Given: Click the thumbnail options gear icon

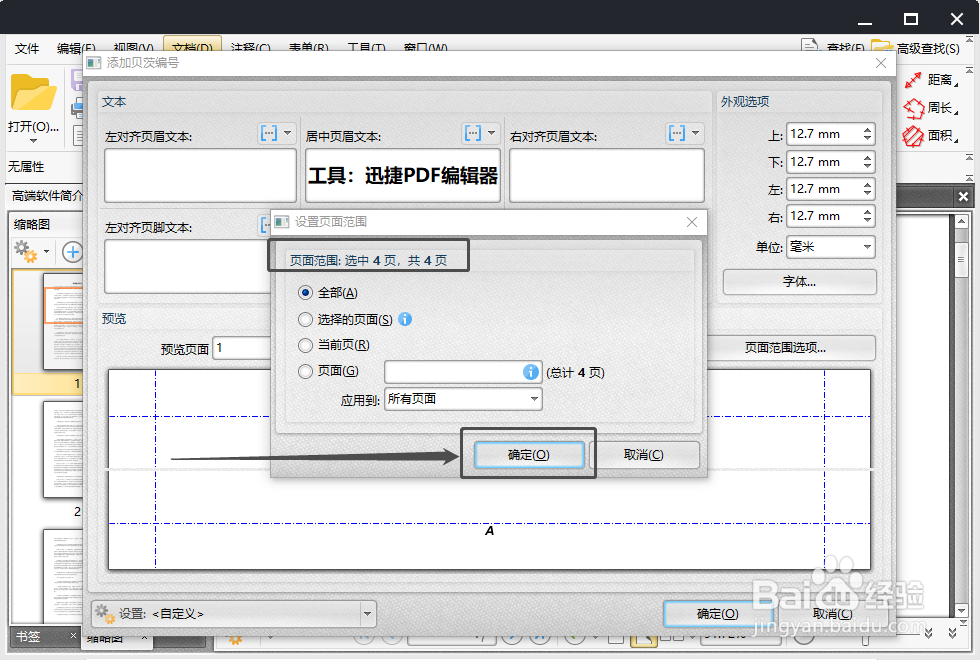Looking at the screenshot, I should 26,252.
